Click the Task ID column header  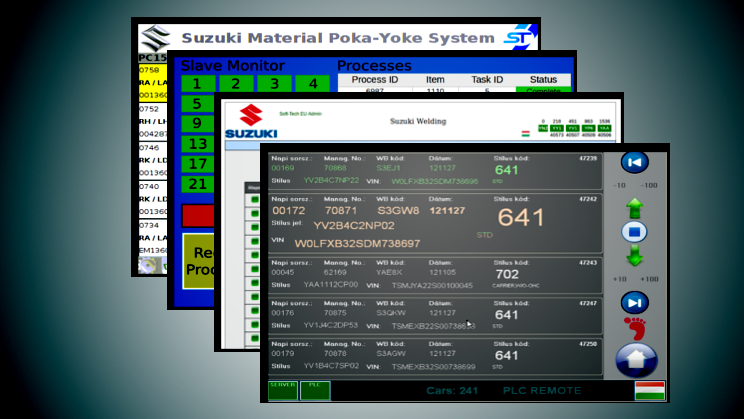(x=487, y=80)
